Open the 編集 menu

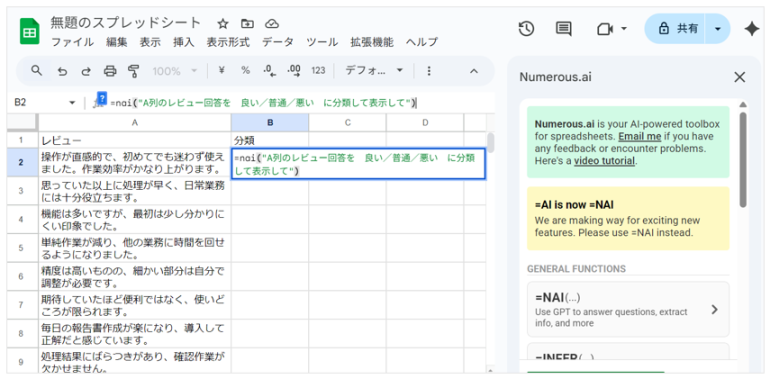tap(117, 42)
